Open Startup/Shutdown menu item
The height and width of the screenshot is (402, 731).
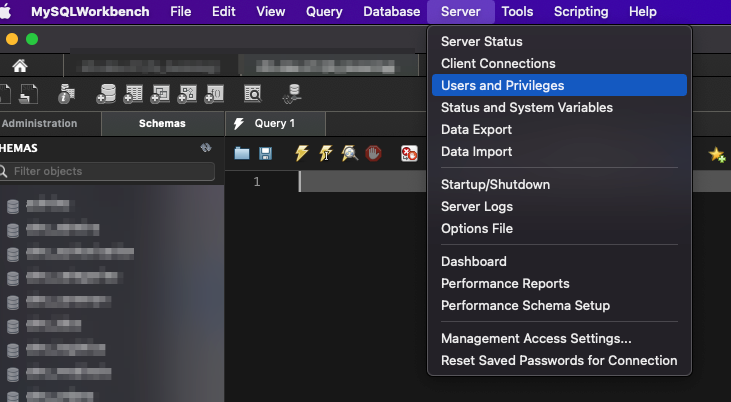point(559,184)
